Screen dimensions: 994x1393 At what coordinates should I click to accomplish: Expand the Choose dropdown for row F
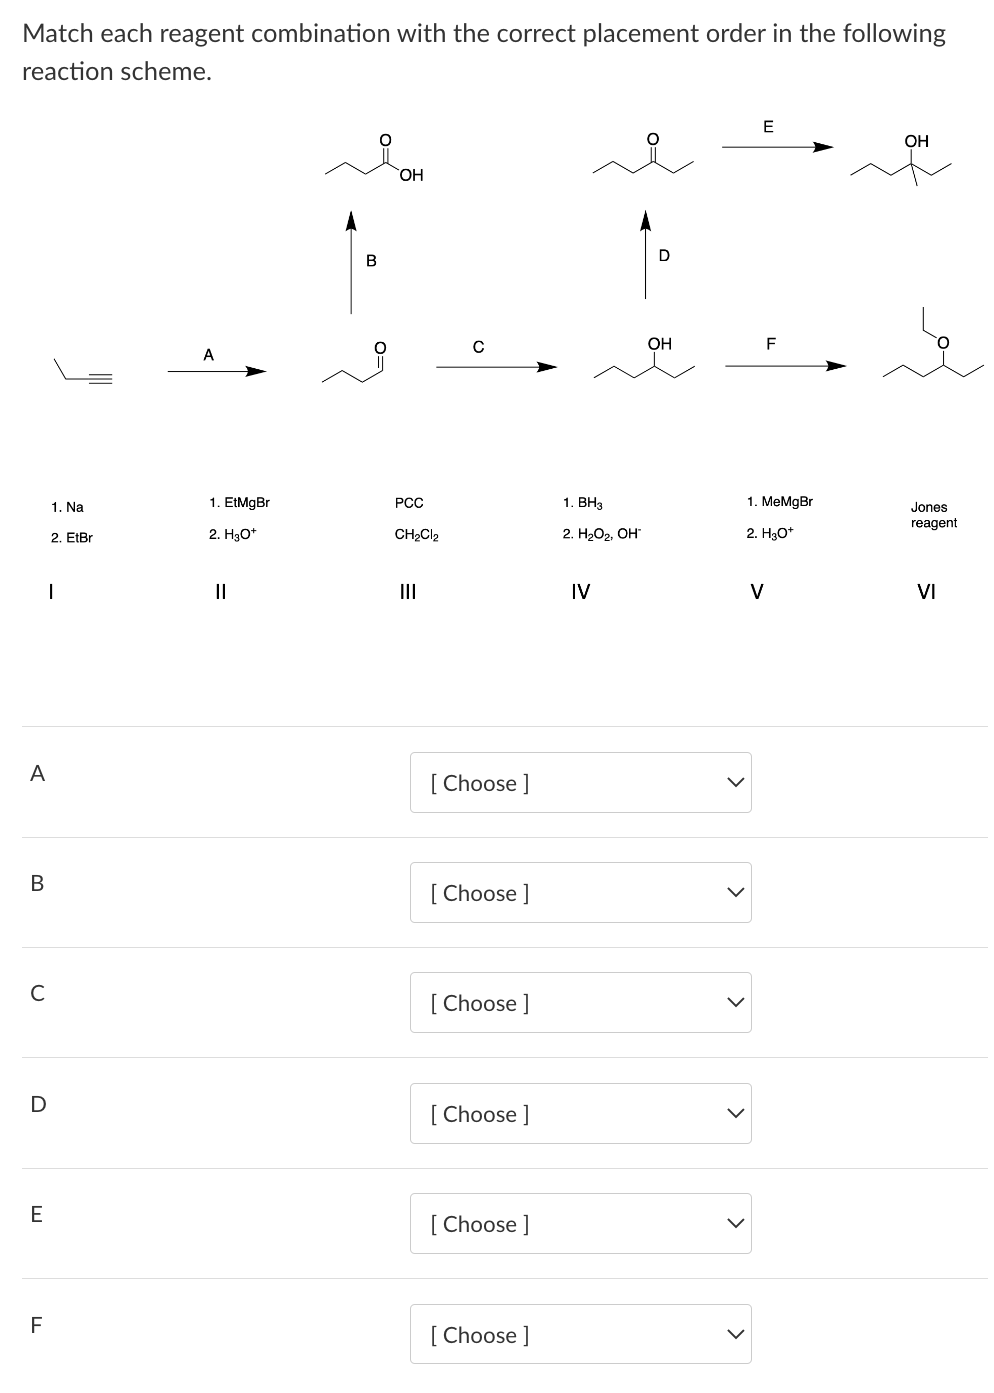(580, 1334)
